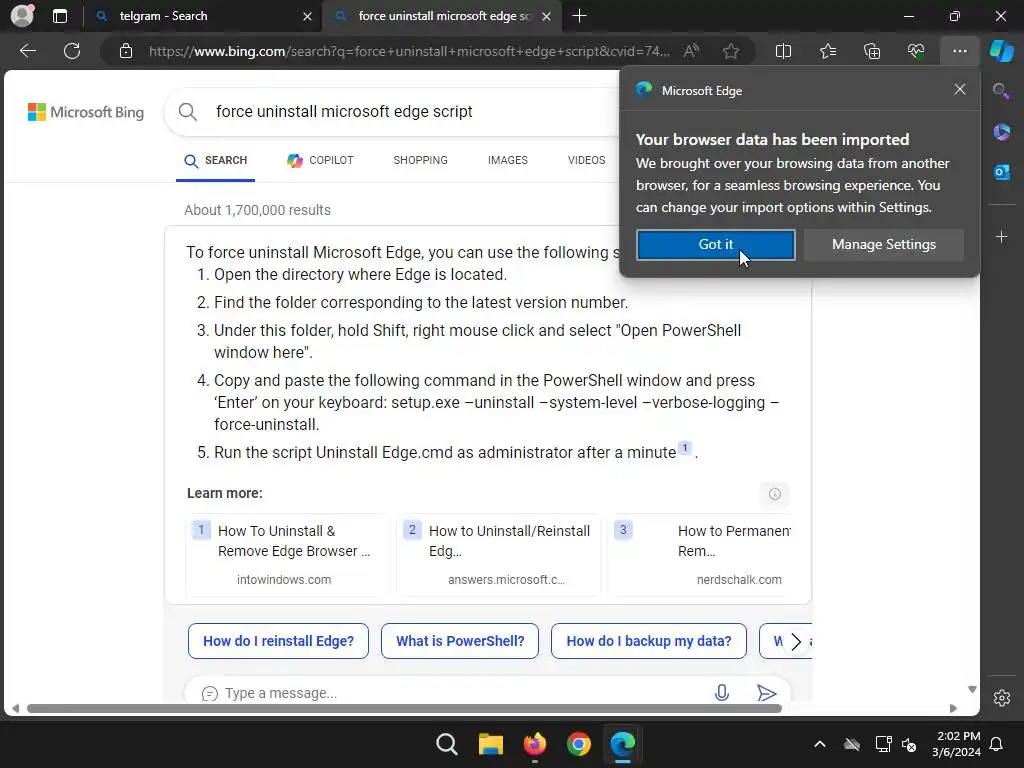This screenshot has width=1024, height=768.
Task: Open the tab actions menu icon
Action: pos(59,16)
